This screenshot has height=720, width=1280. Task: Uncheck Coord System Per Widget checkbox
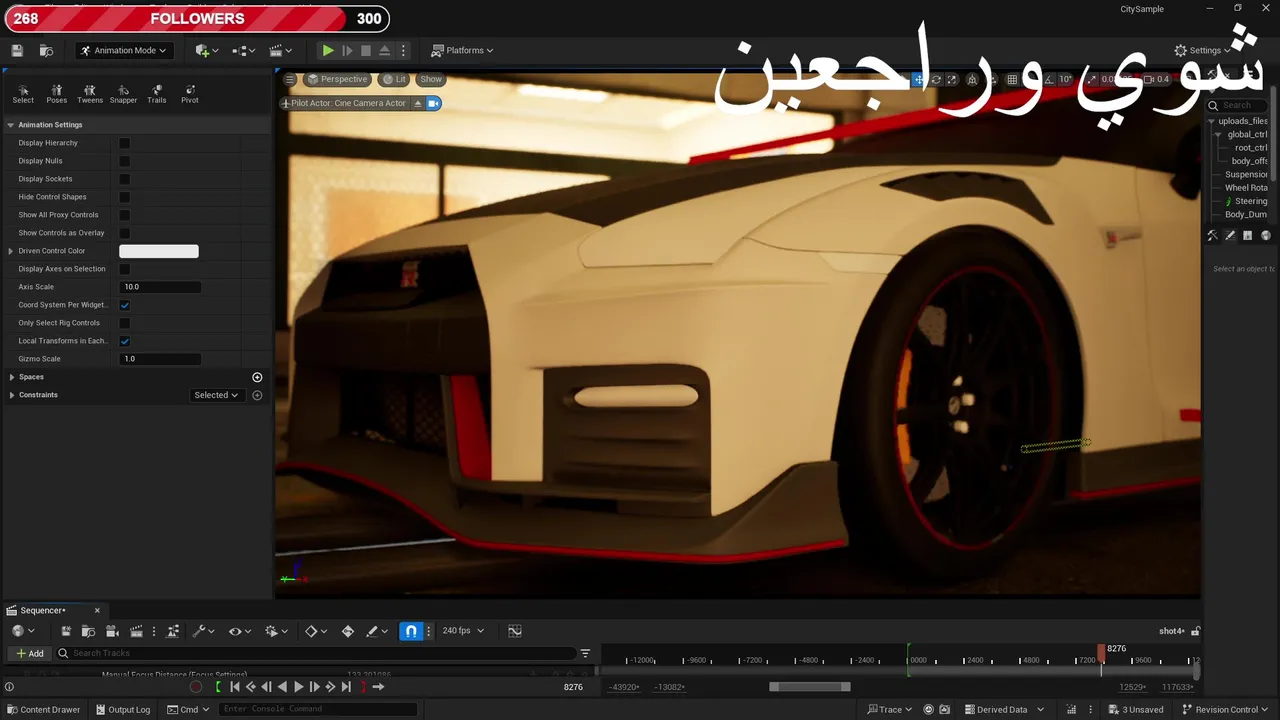click(x=125, y=305)
